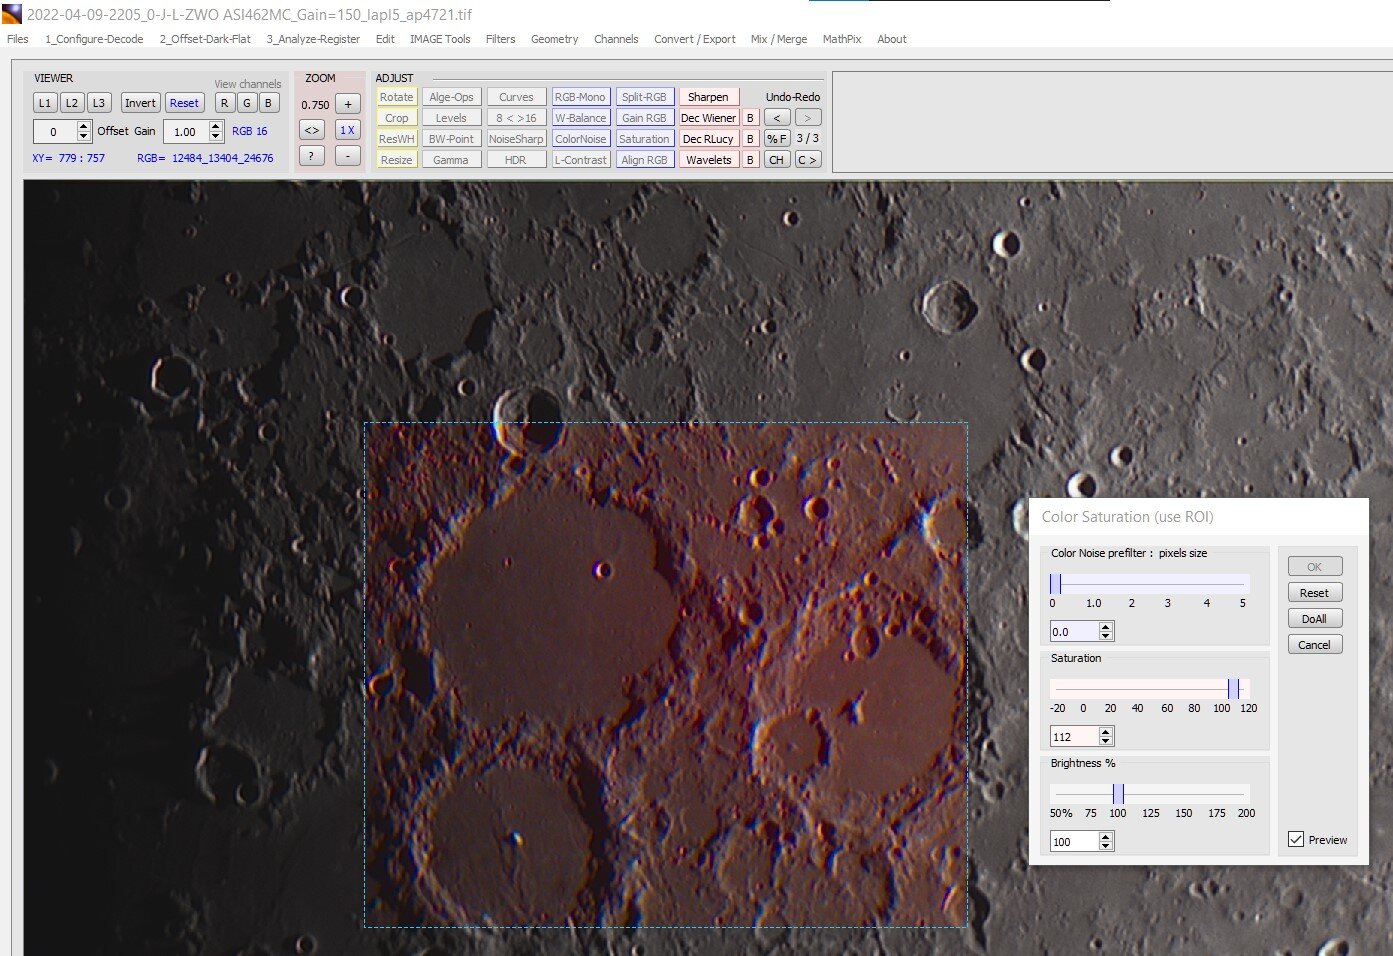
Task: View only the B view channel
Action: (268, 103)
